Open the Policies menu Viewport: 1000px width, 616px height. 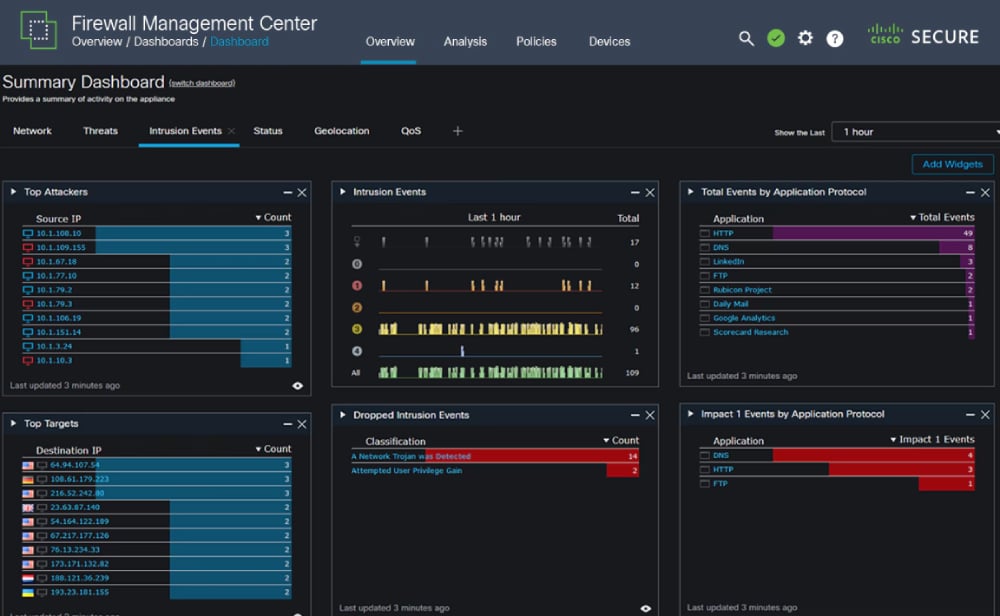point(536,42)
